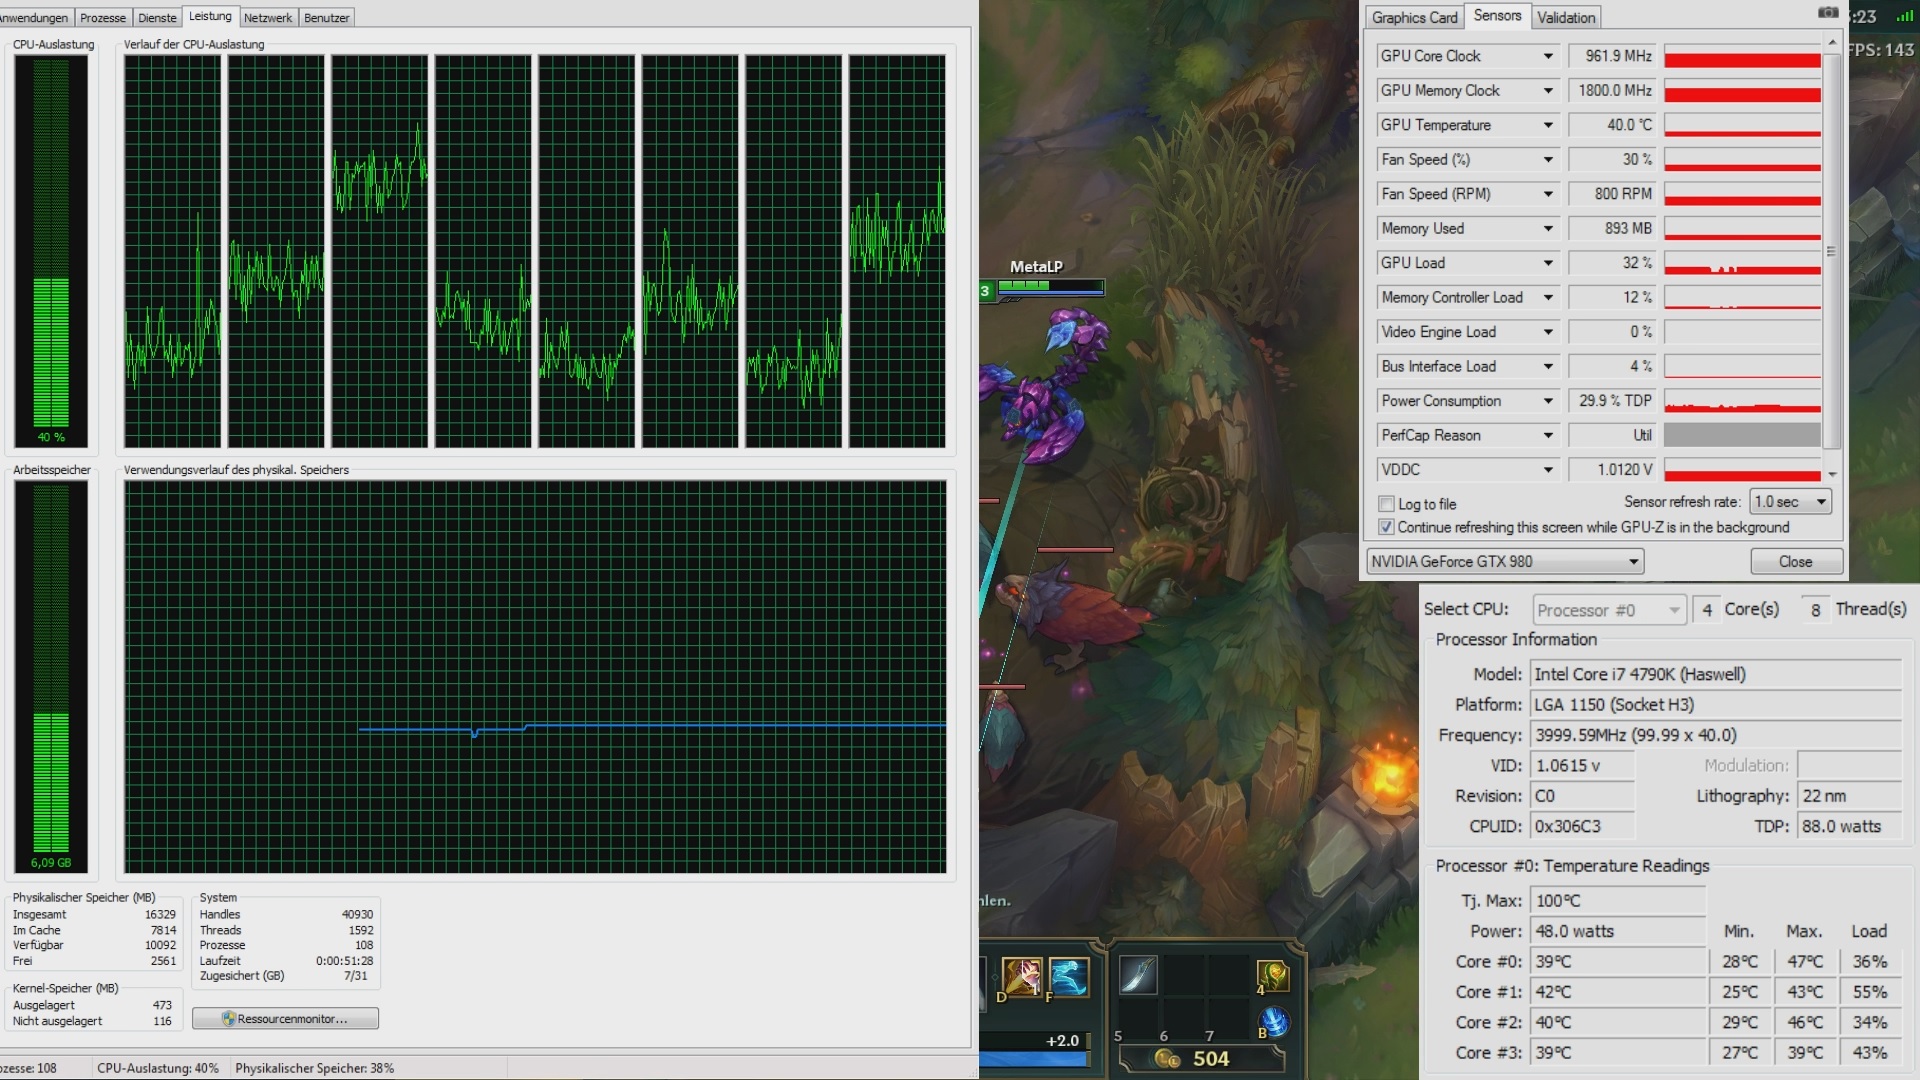This screenshot has height=1080, width=1920.
Task: Uncheck Continue refreshing in background option
Action: (1386, 527)
